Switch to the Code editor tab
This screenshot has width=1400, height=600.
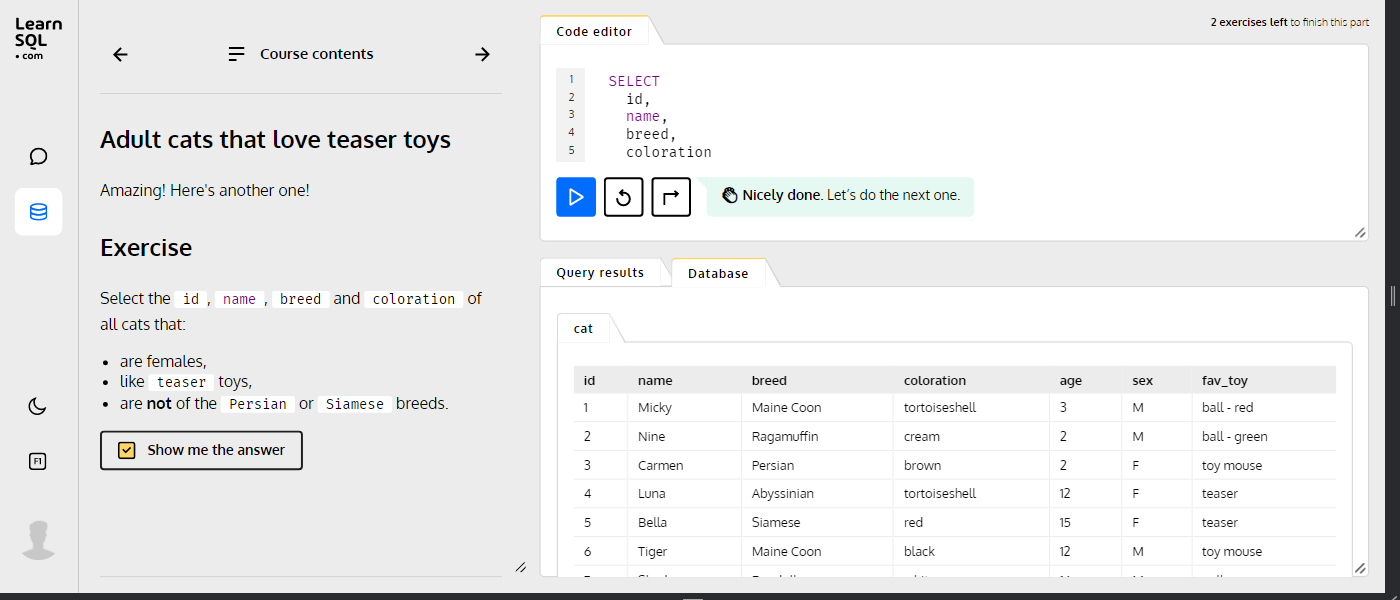pyautogui.click(x=594, y=31)
